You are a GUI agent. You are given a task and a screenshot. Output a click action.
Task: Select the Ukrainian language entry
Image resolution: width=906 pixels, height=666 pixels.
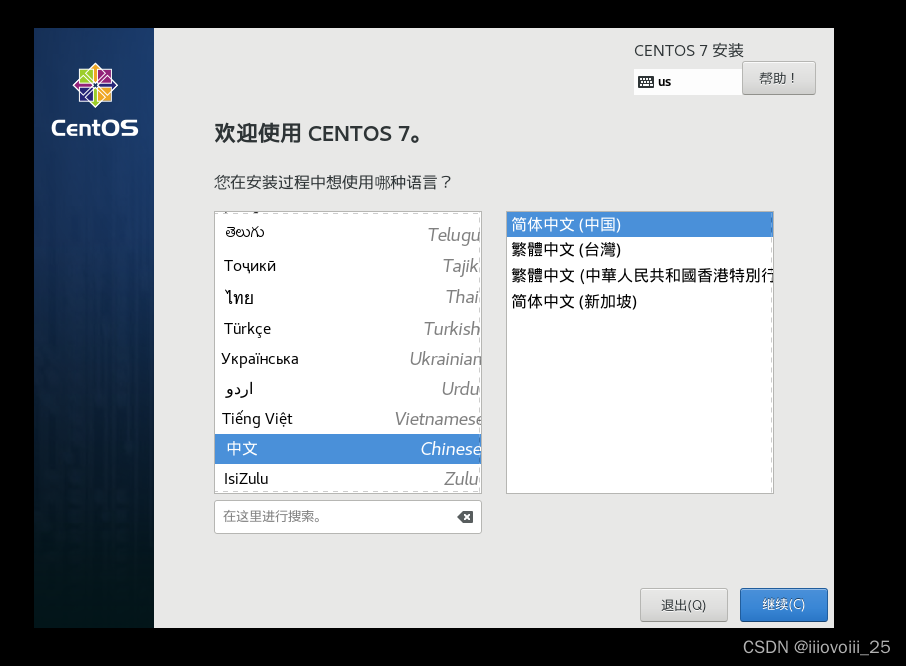click(x=347, y=358)
